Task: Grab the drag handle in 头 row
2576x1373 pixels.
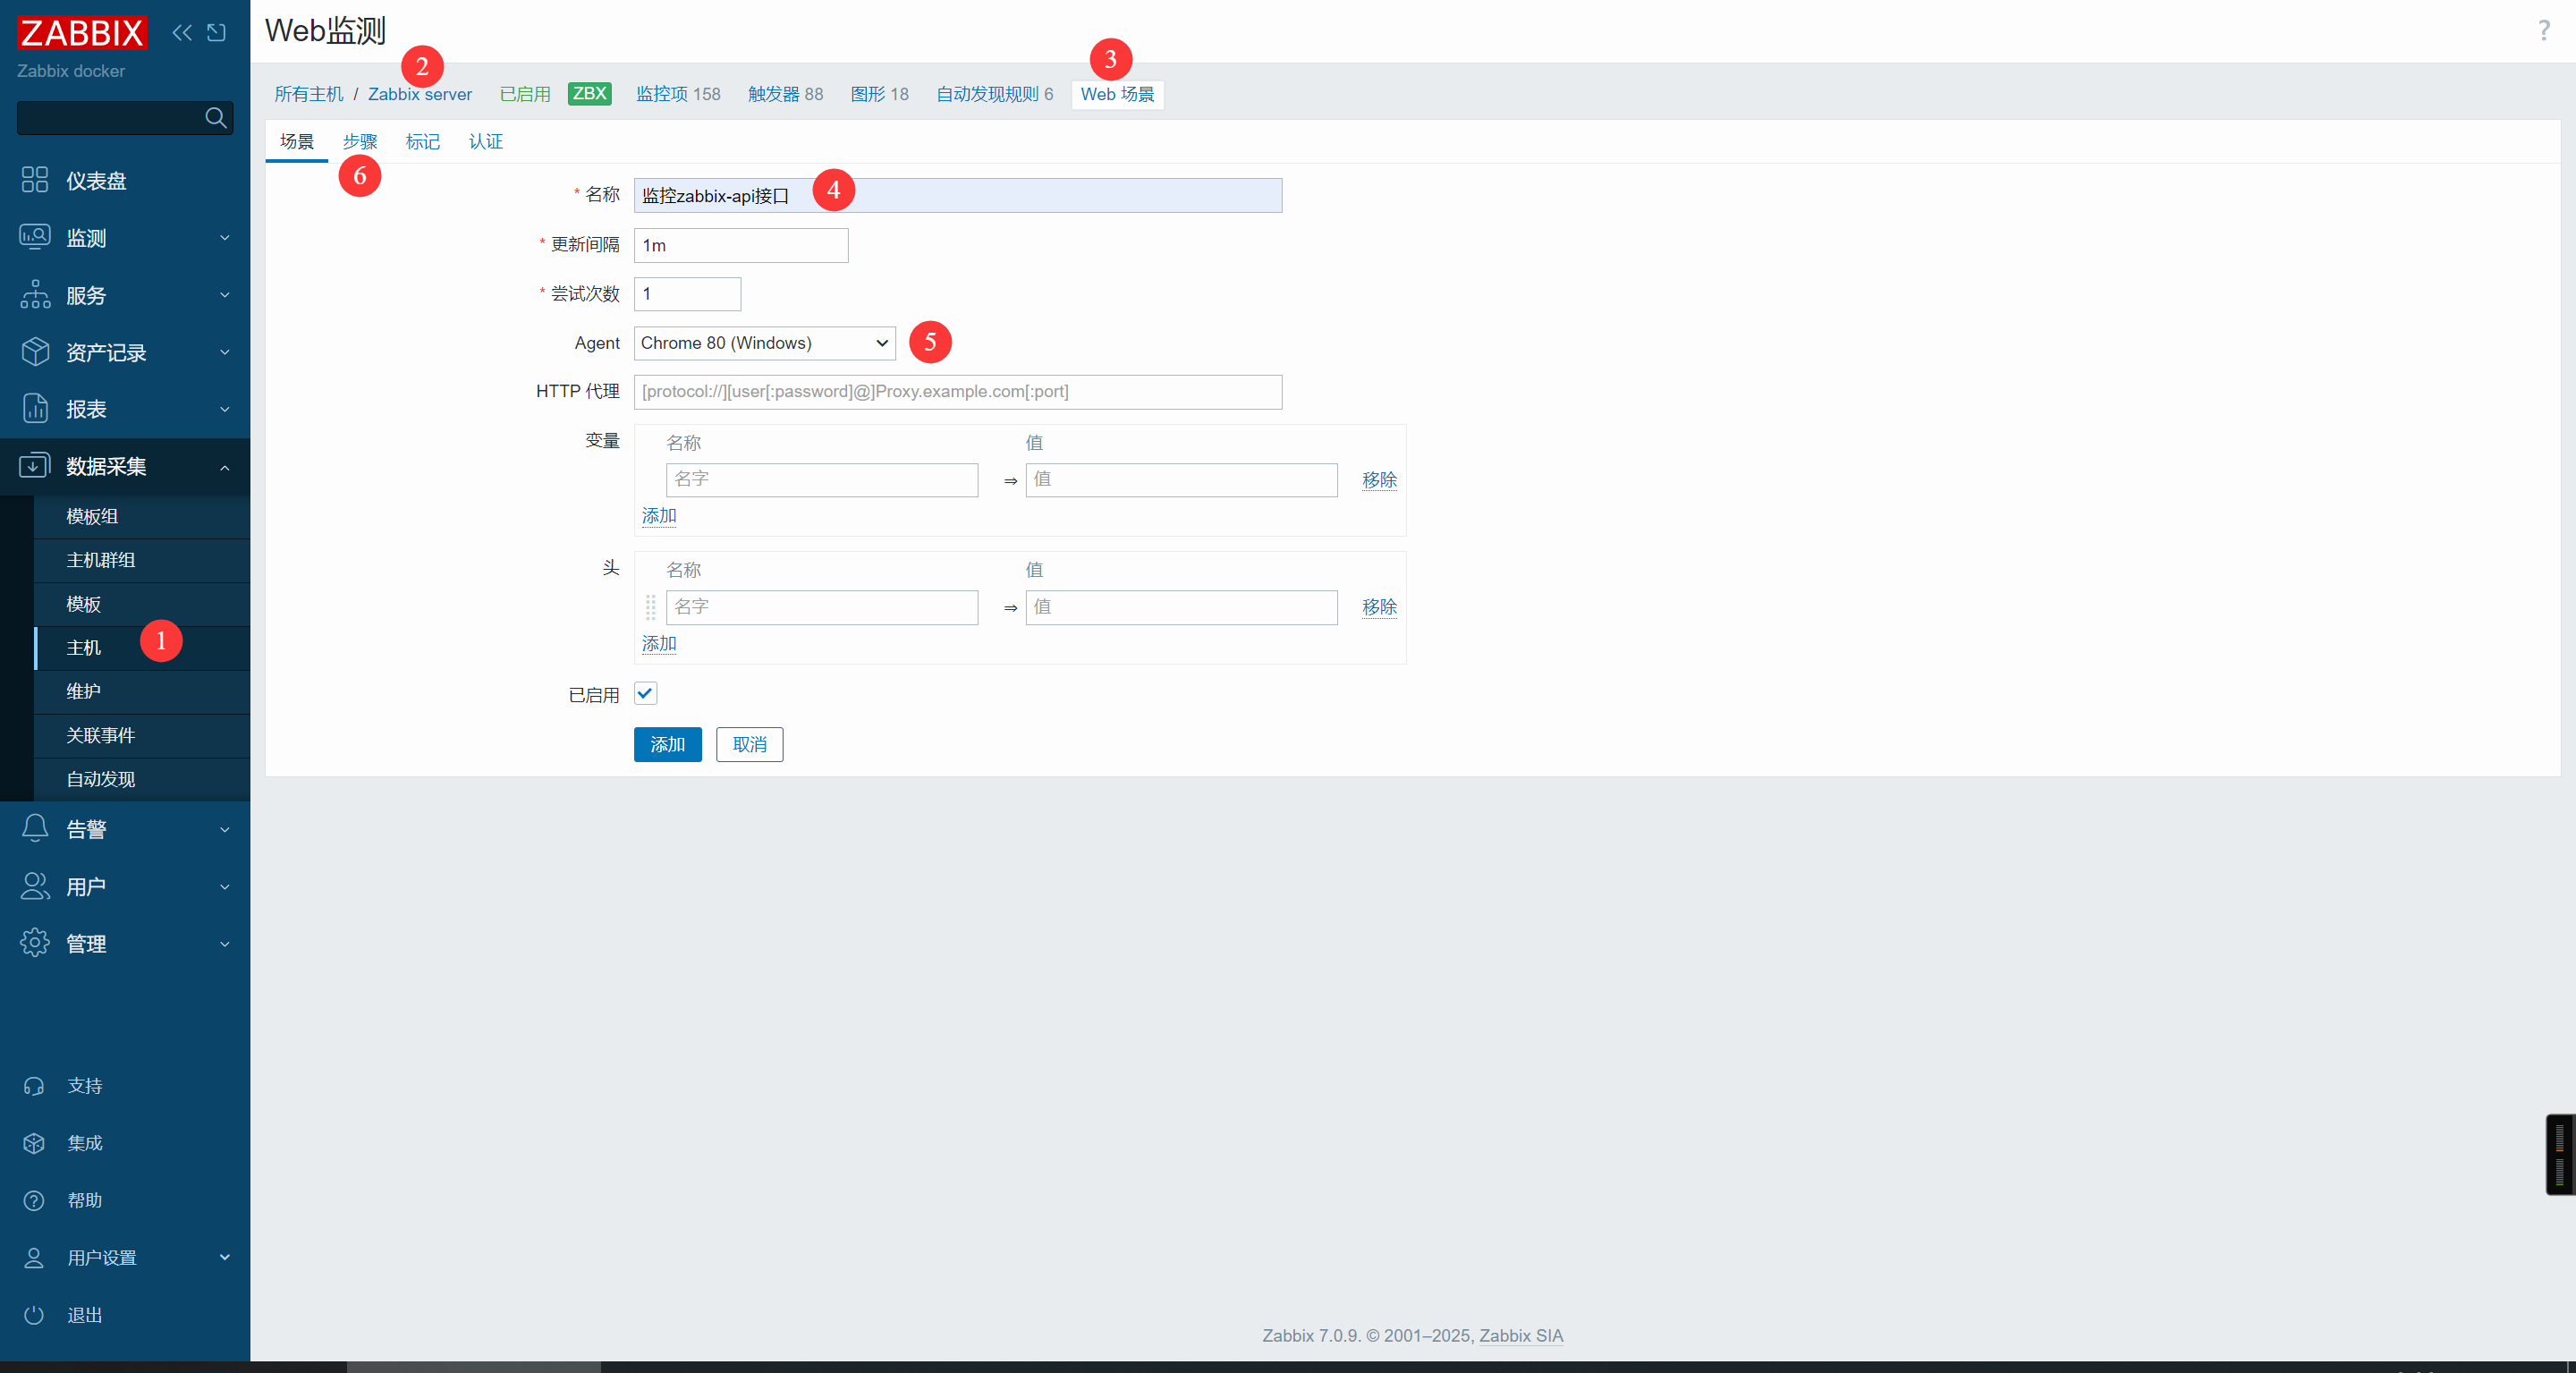Action: [x=650, y=607]
